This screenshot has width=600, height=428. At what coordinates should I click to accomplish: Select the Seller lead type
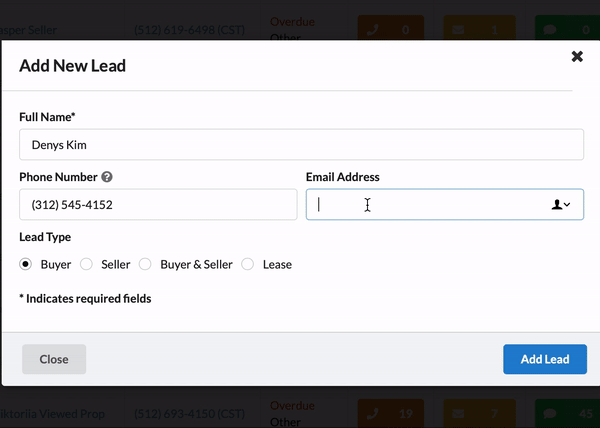(86, 265)
